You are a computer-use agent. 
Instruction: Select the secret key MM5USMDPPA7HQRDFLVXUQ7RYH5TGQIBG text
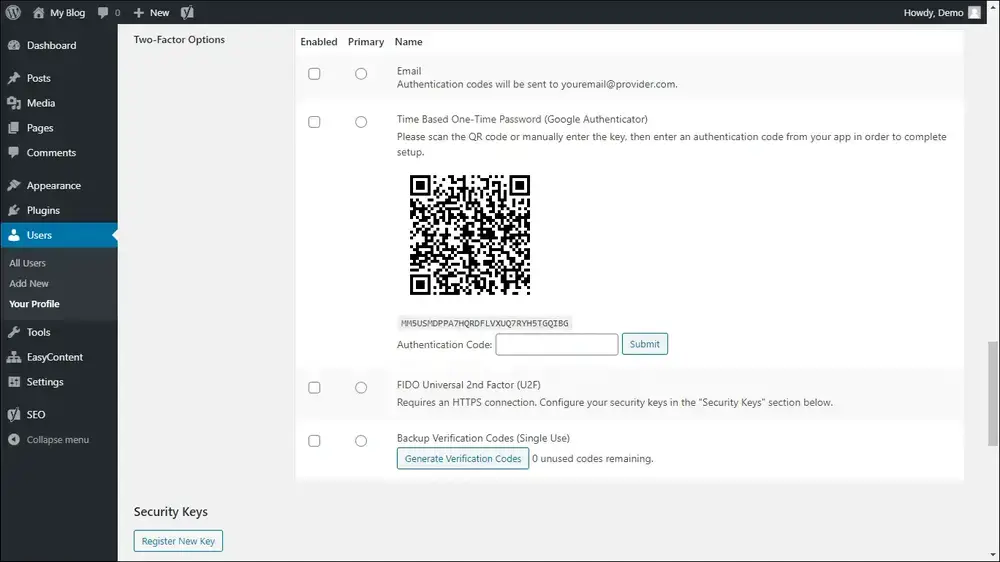tap(484, 323)
